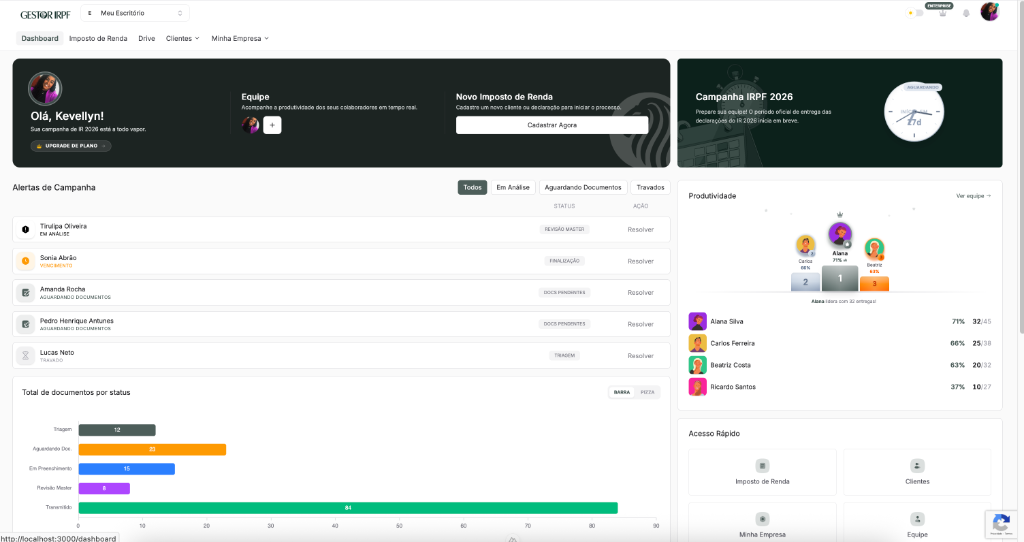Click the green Transmitido bar with value 84

(x=348, y=507)
